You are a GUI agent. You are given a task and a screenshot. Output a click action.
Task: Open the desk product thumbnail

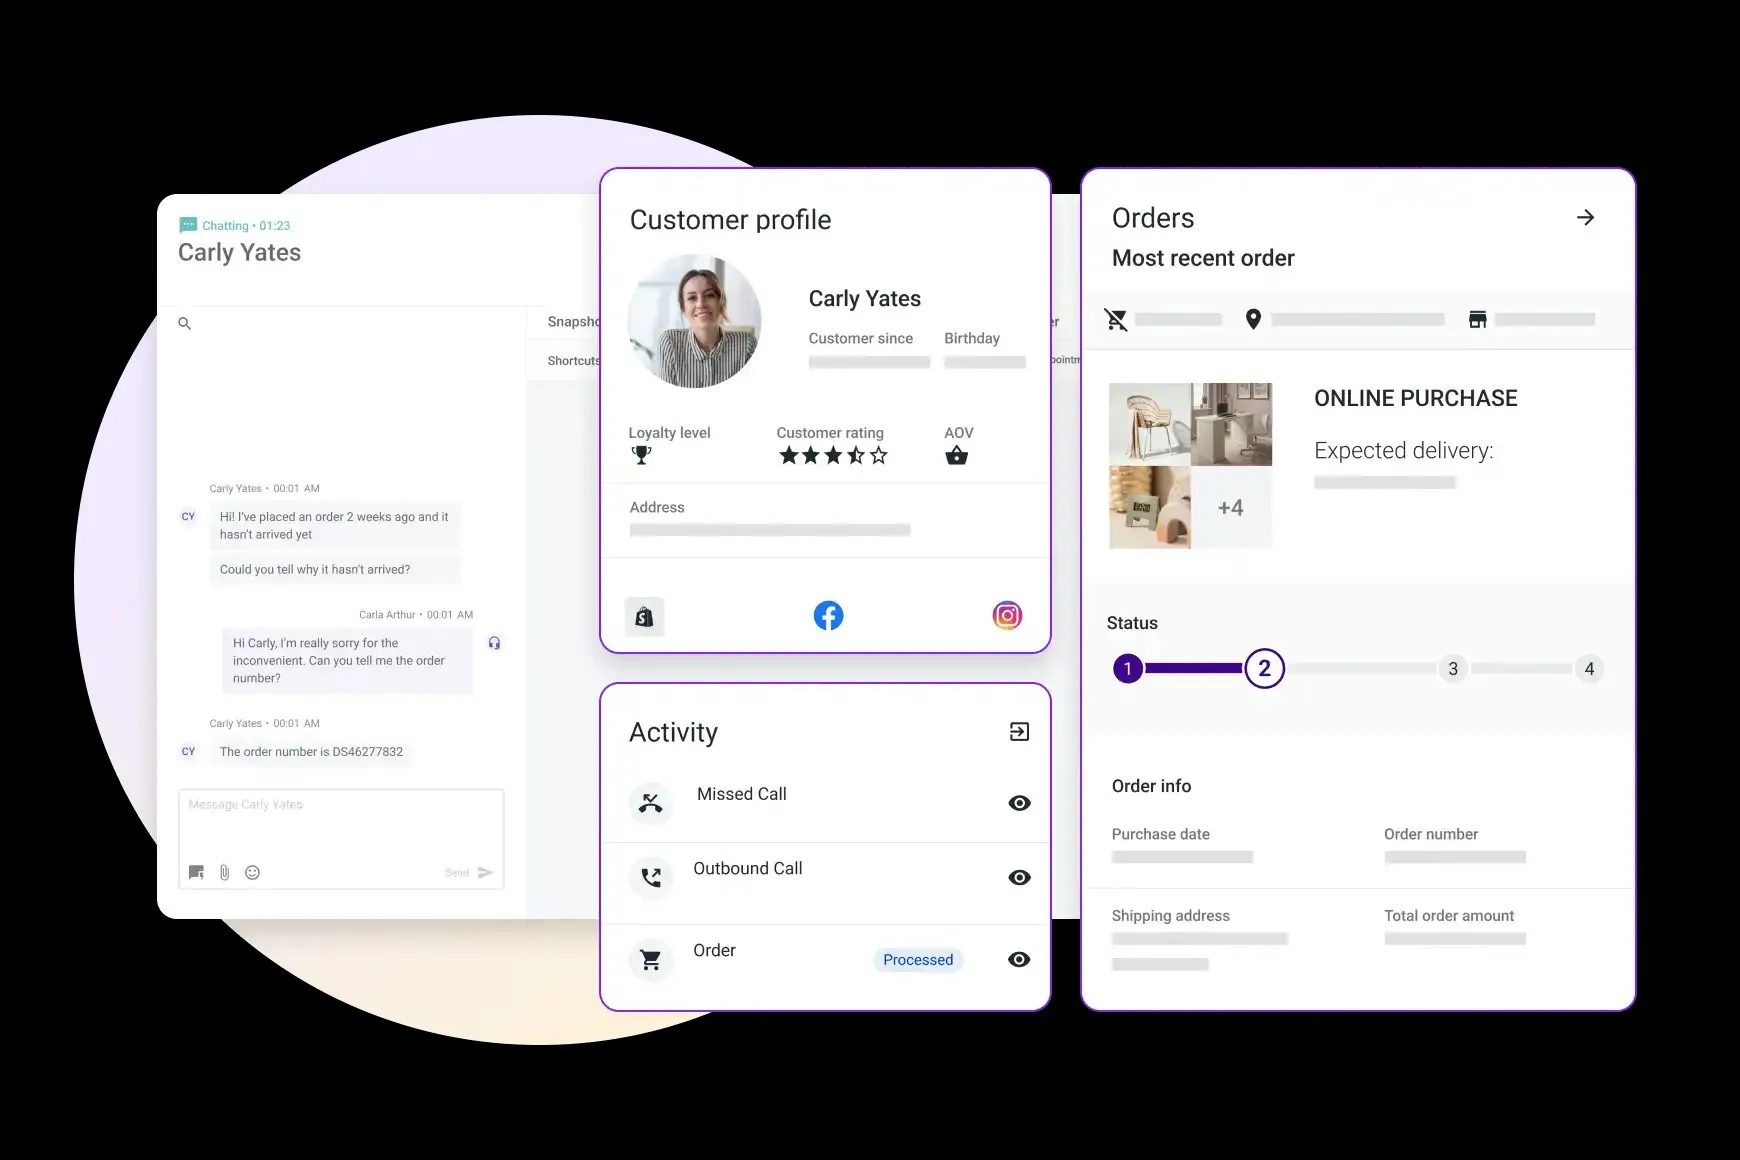1232,424
